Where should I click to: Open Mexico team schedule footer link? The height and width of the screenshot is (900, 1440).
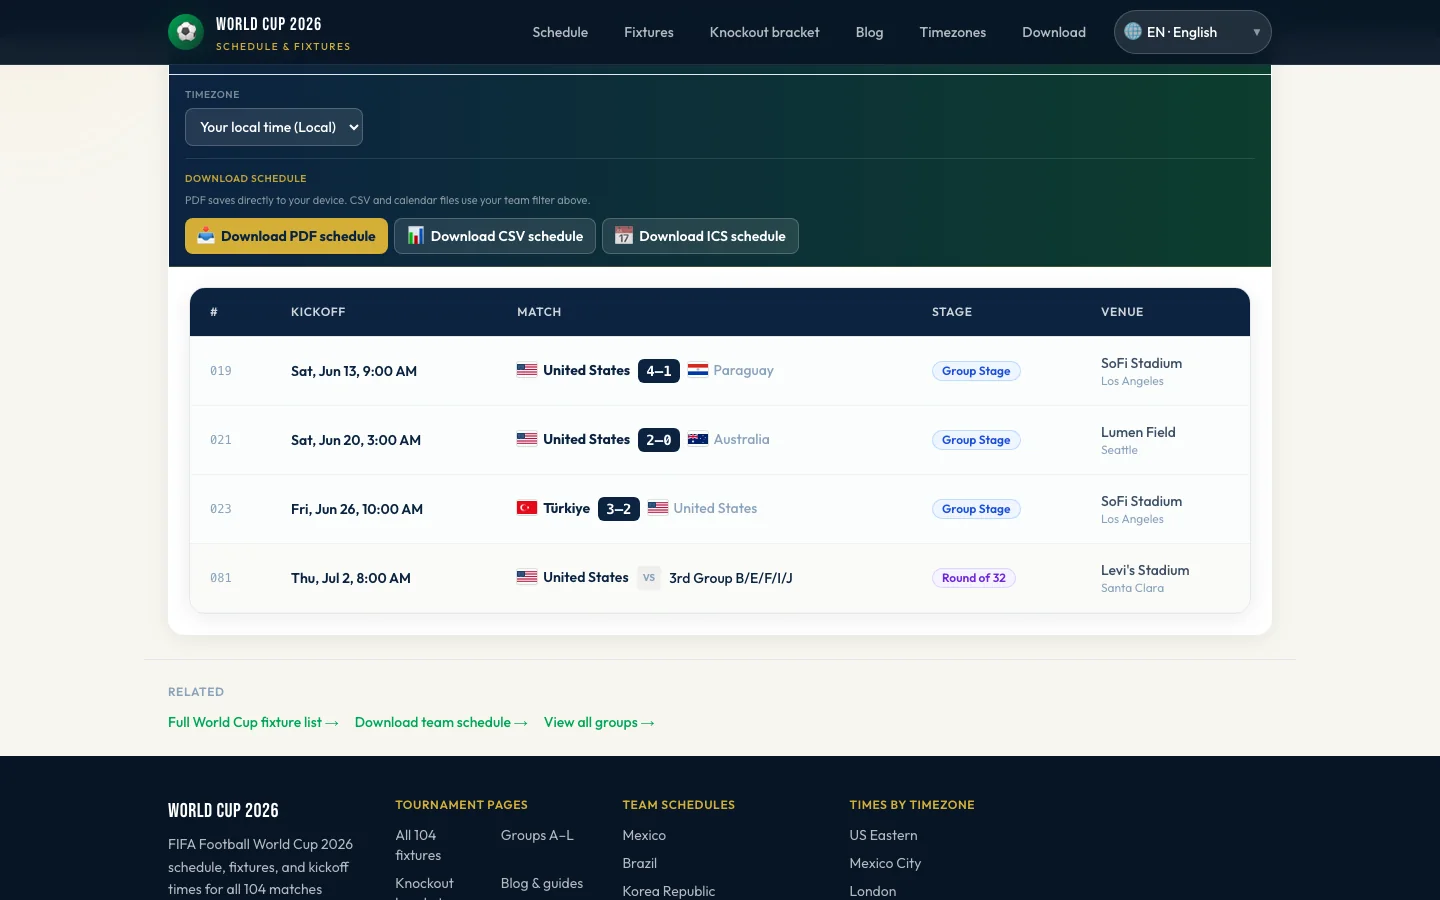pyautogui.click(x=644, y=835)
